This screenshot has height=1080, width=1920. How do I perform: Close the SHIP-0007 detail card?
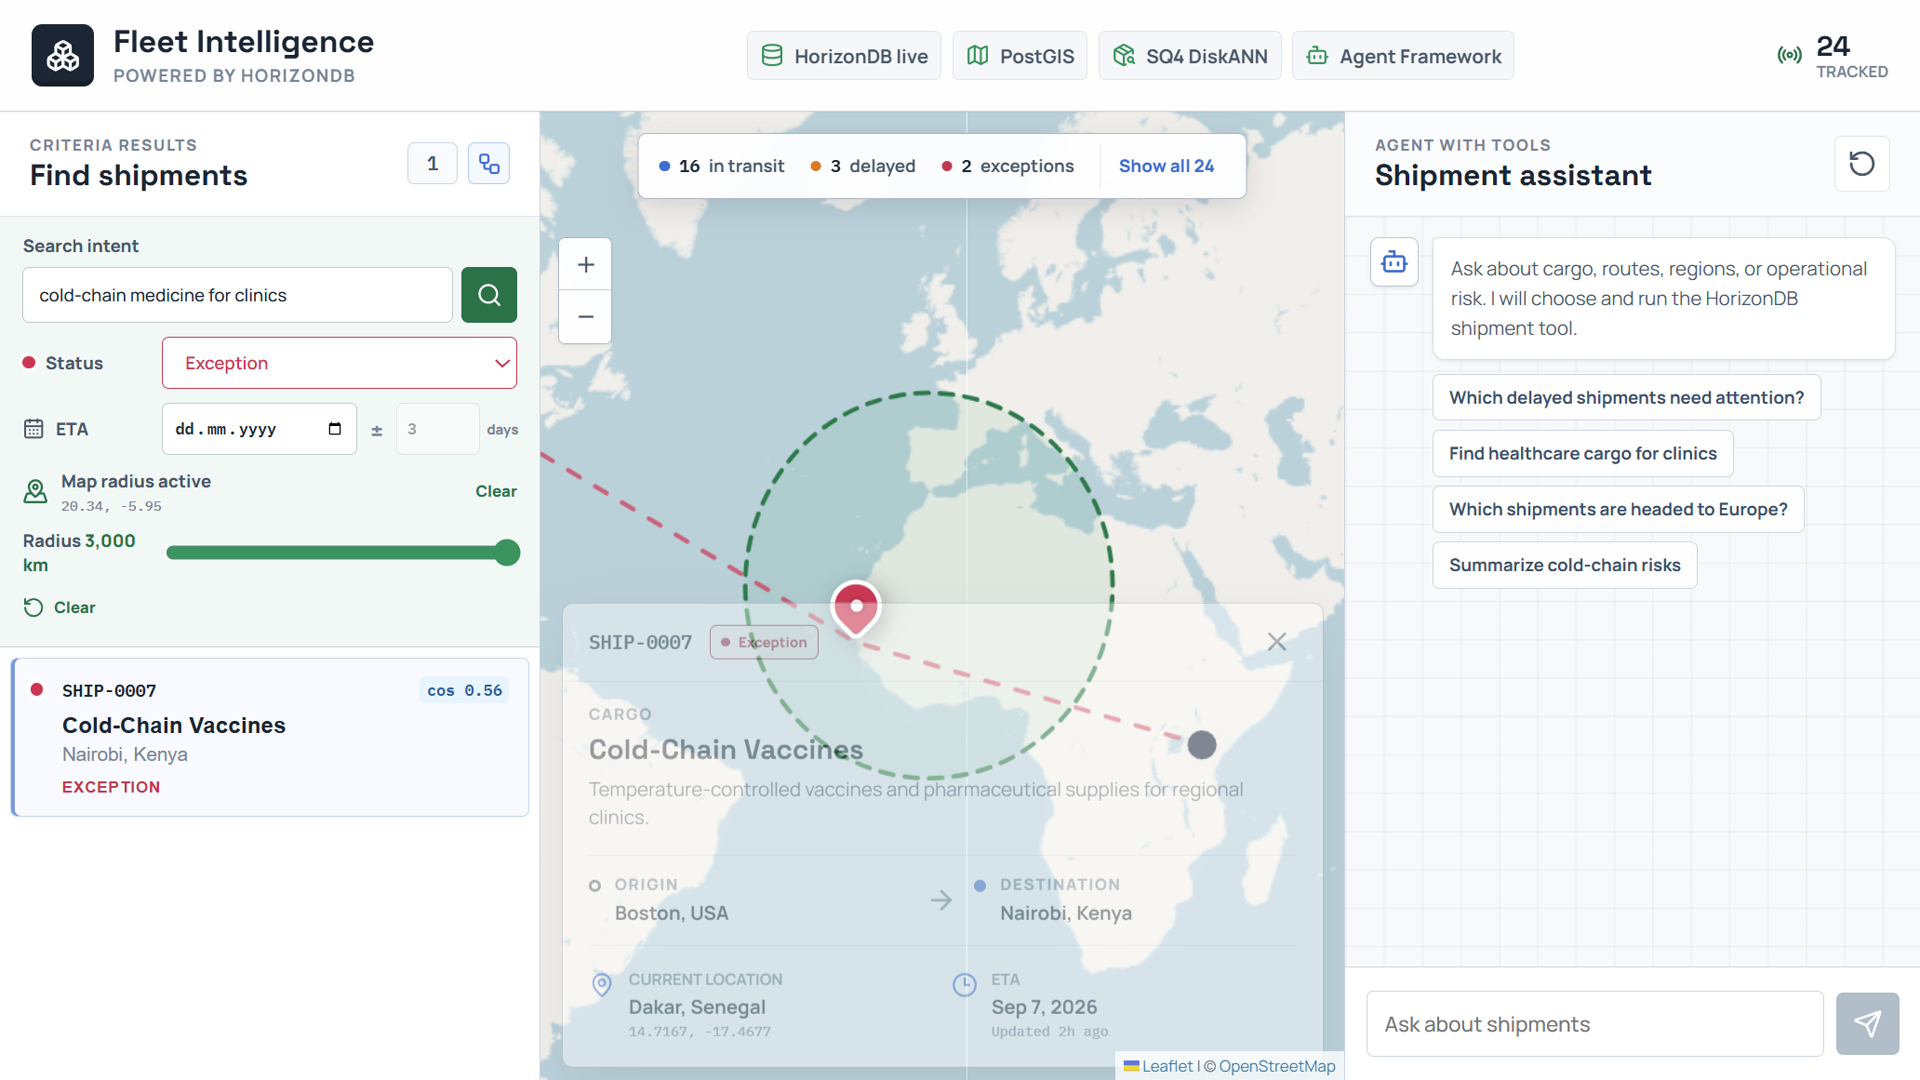point(1277,642)
